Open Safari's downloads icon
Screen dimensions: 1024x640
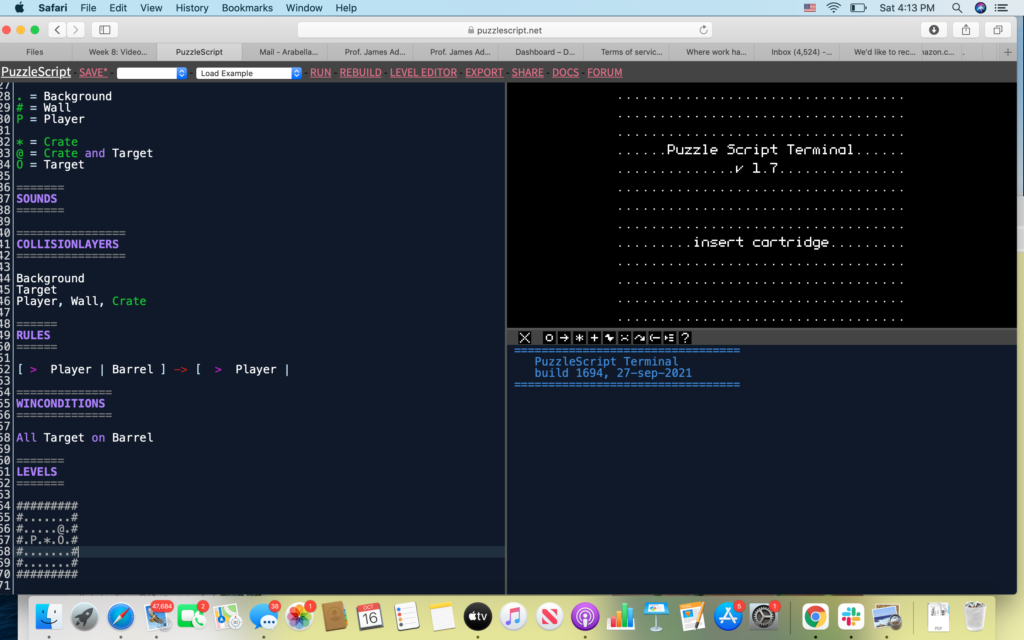click(x=935, y=30)
